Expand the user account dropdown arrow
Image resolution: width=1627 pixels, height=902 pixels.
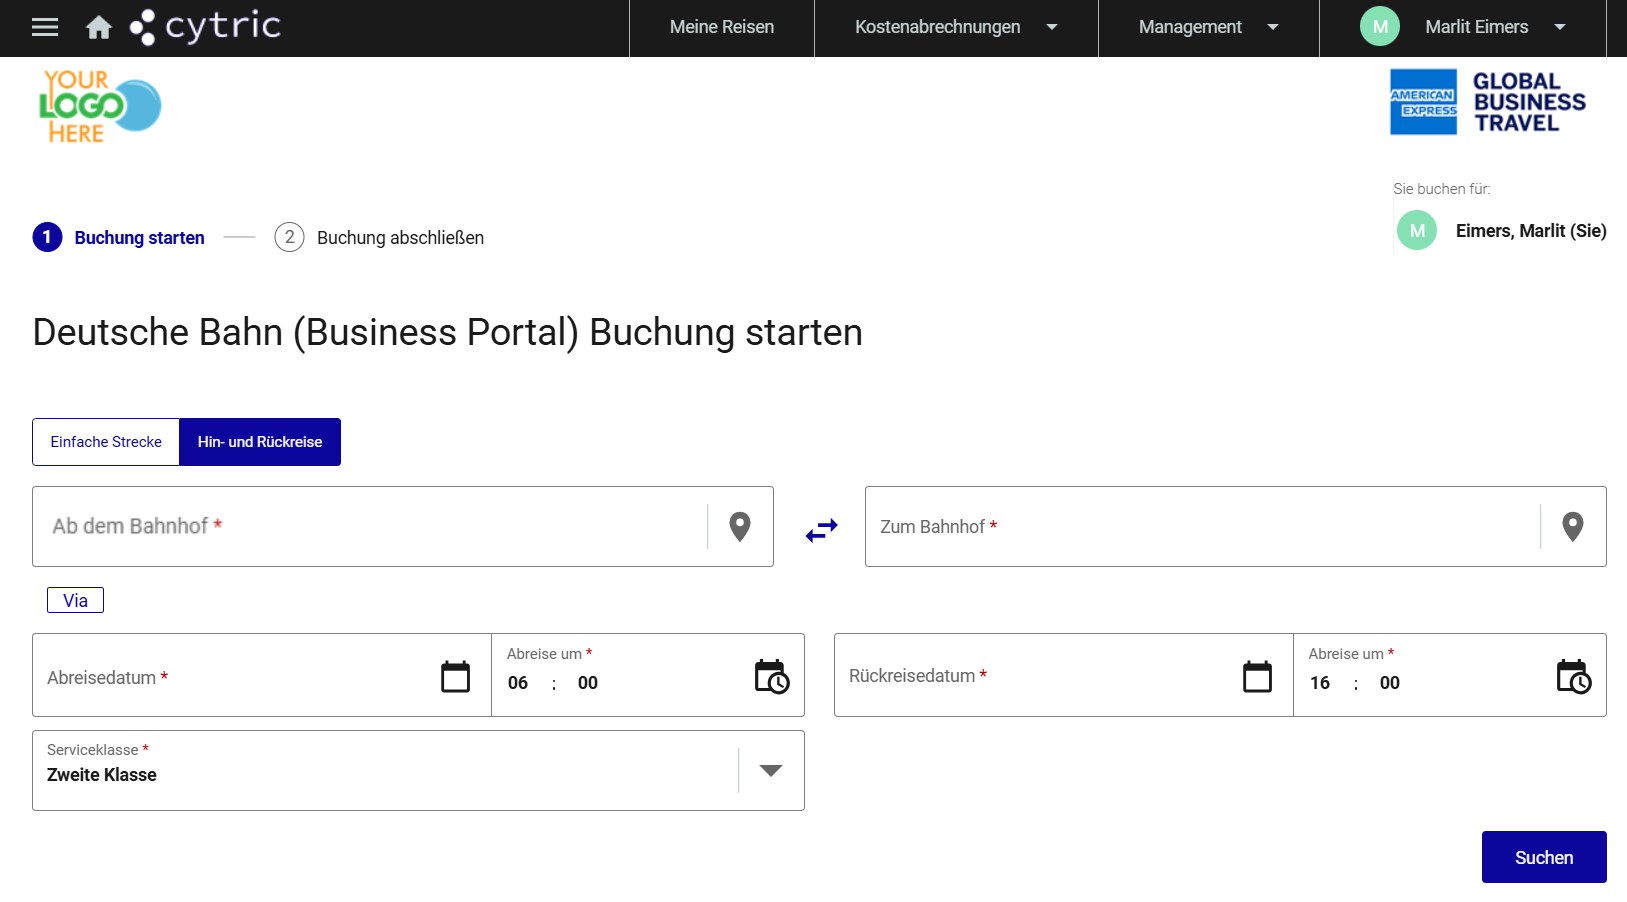click(x=1560, y=27)
